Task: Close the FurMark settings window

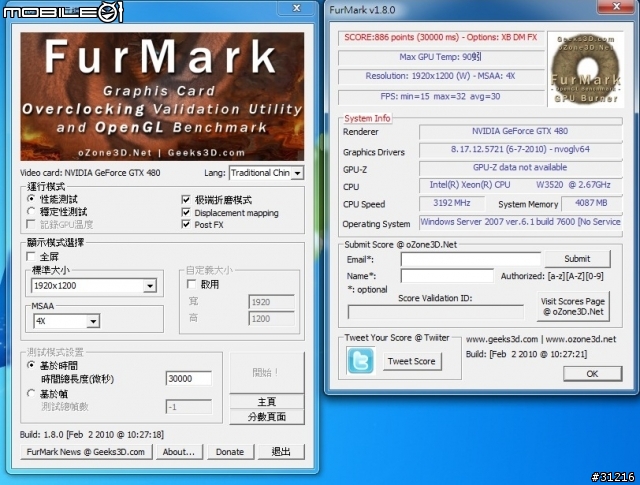Action: (x=297, y=8)
